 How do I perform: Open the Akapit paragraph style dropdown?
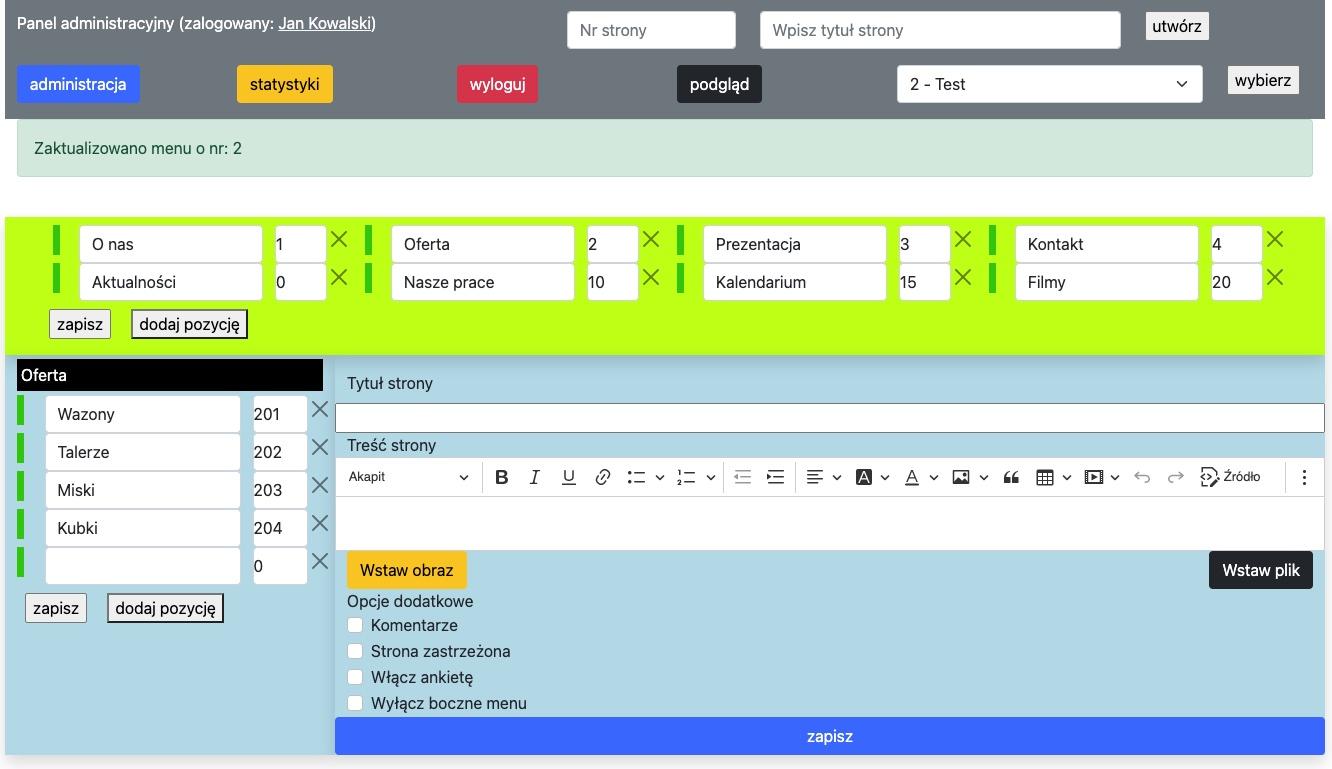click(x=408, y=477)
